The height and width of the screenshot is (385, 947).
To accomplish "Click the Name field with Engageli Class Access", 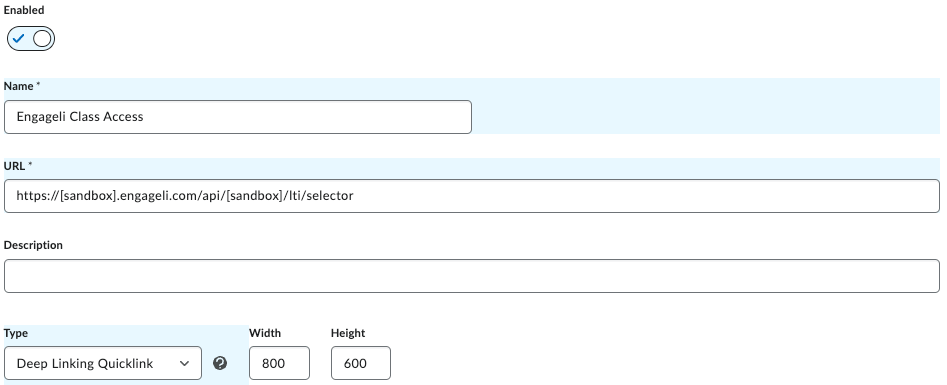I will [x=237, y=117].
